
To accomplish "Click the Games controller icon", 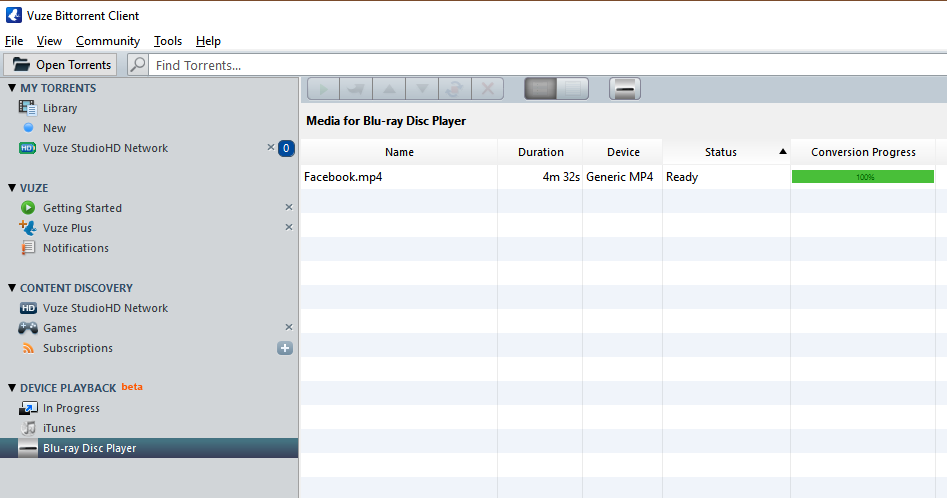I will tap(28, 328).
